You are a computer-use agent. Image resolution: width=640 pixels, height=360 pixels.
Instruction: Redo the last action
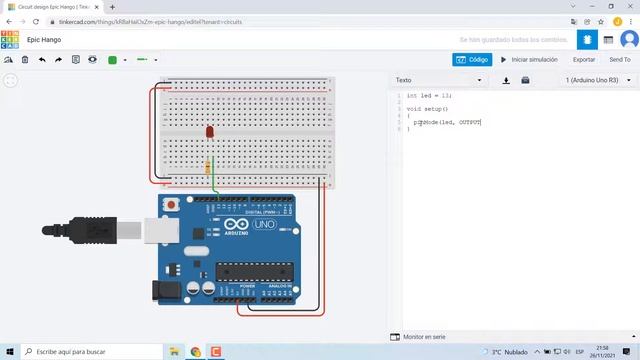58,60
